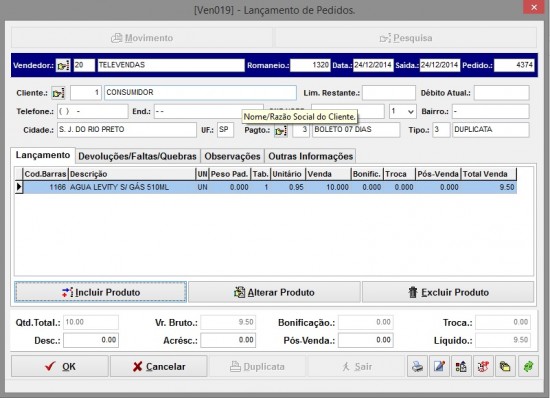Click the Lim. Restante field
This screenshot has width=550, height=398.
(389, 93)
